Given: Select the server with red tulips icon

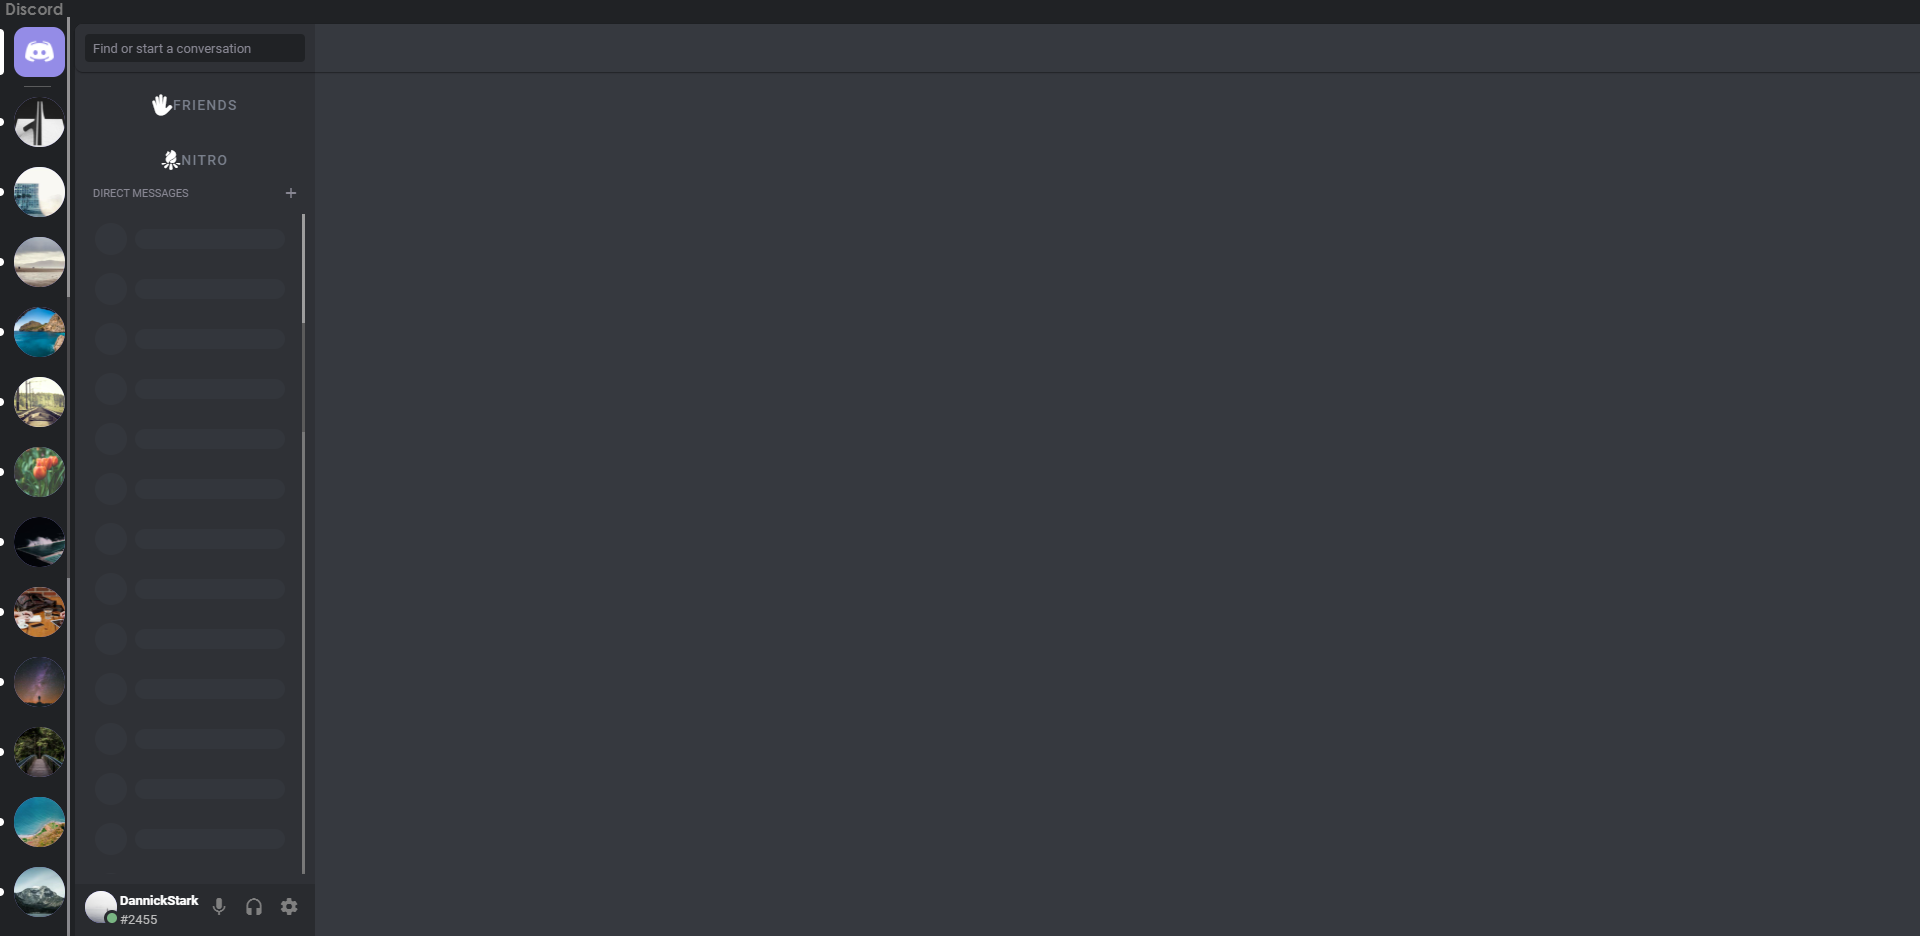Looking at the screenshot, I should (40, 472).
